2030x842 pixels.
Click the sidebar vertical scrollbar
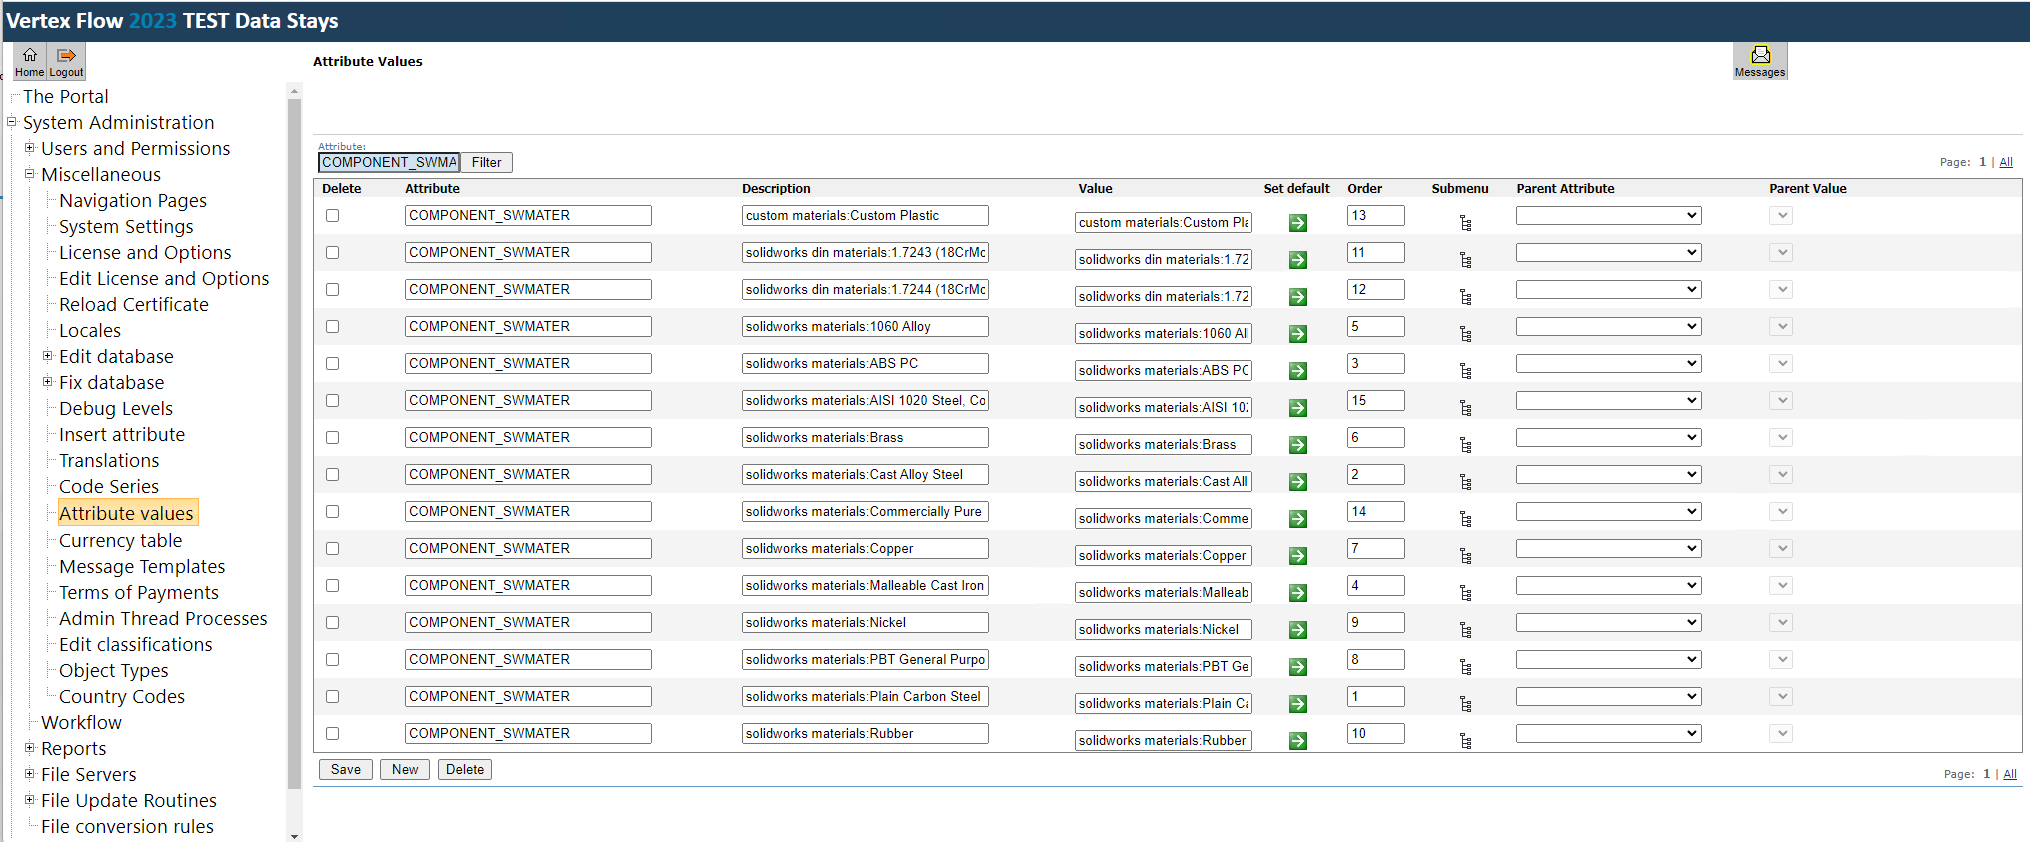pos(294,440)
